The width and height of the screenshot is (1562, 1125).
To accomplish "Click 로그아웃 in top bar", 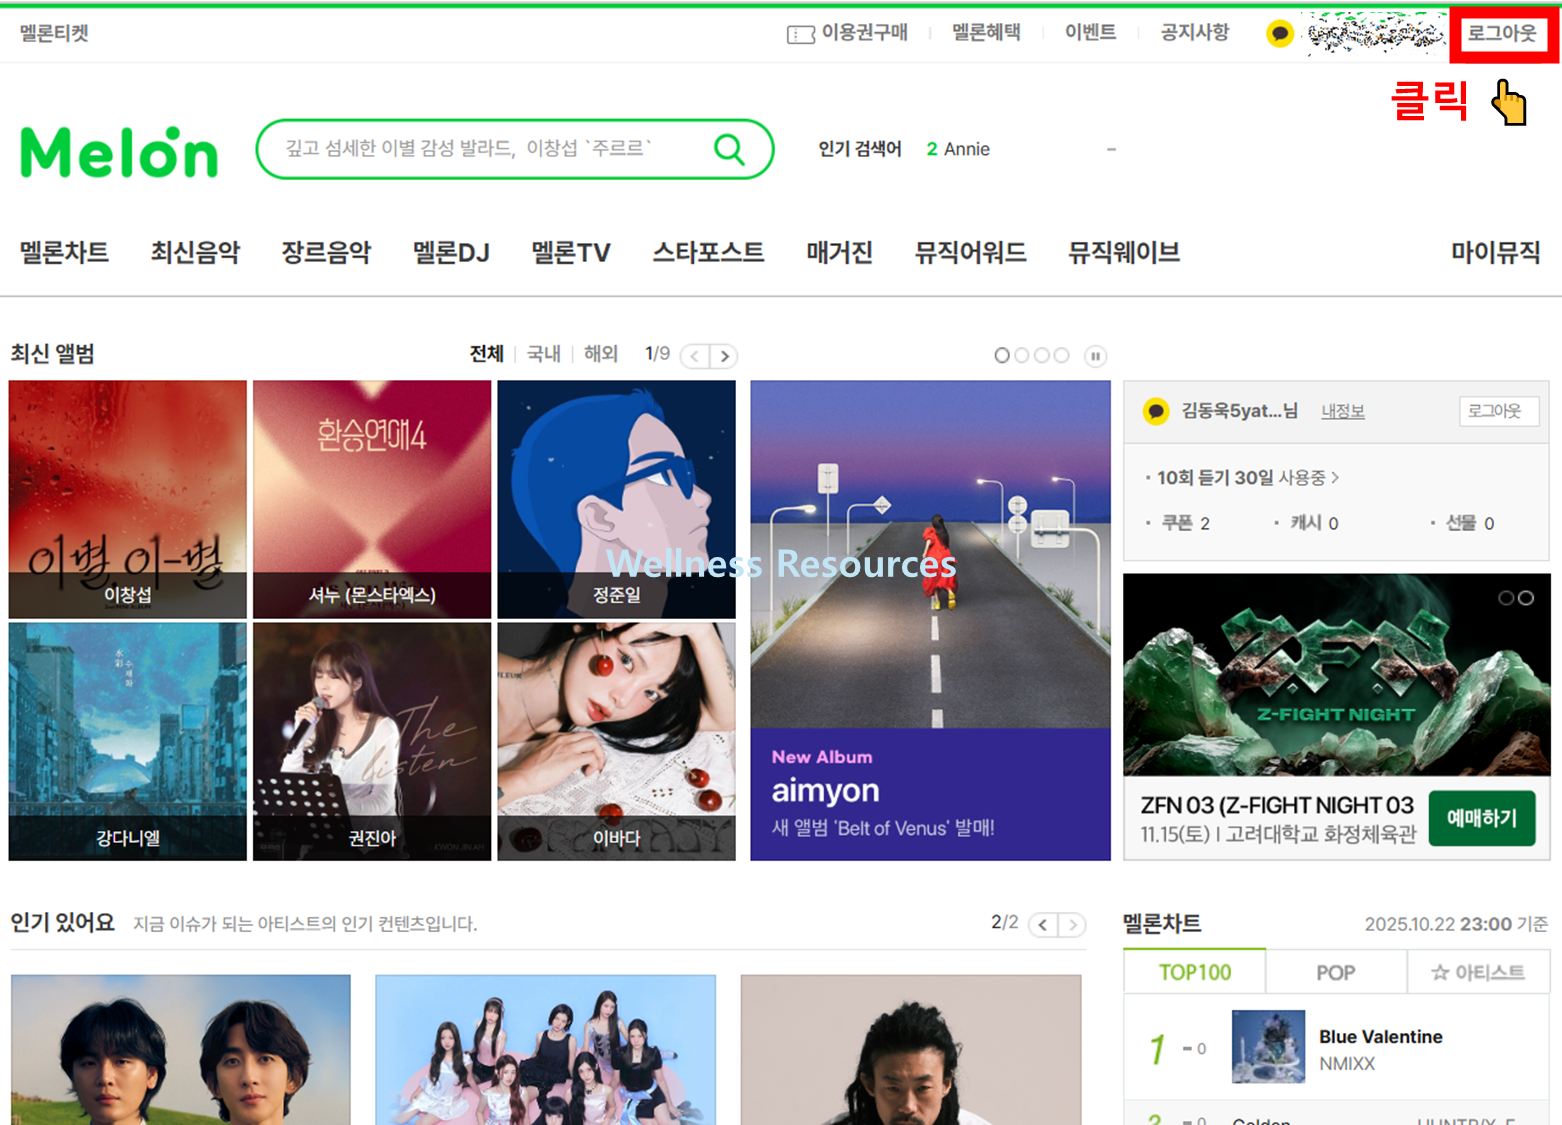I will click(1502, 34).
